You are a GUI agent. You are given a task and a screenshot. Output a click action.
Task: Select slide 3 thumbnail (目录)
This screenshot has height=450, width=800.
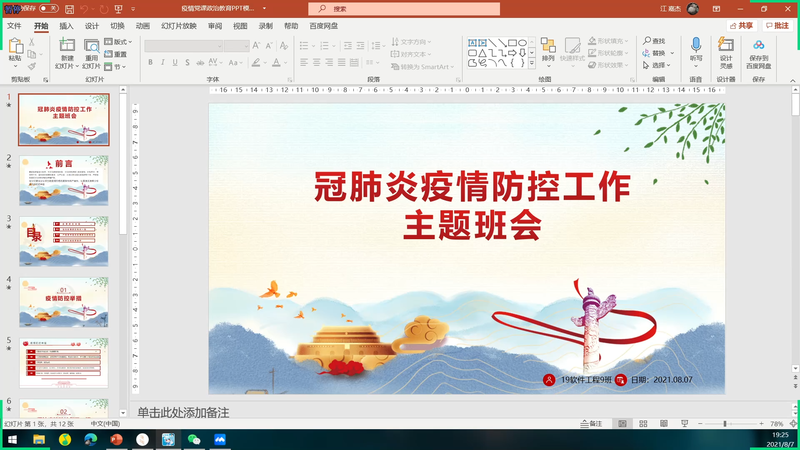(x=64, y=241)
